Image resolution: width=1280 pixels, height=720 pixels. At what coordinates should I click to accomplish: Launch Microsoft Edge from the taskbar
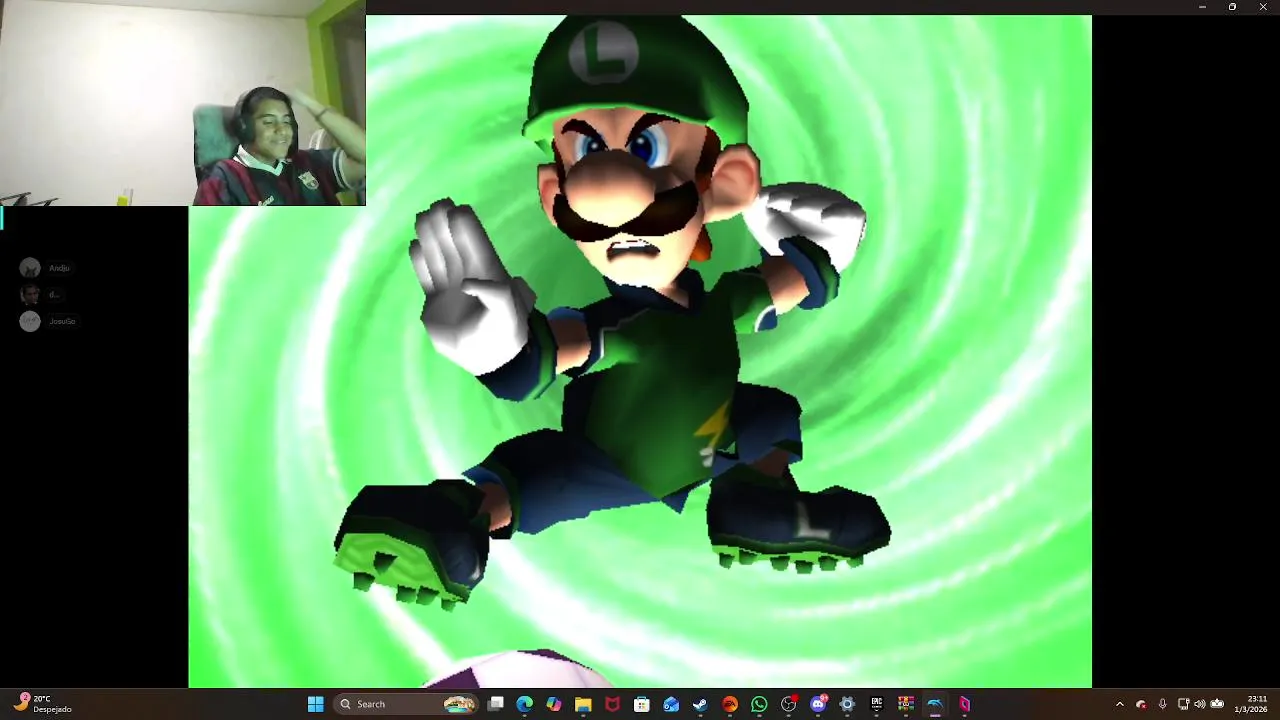tap(525, 704)
